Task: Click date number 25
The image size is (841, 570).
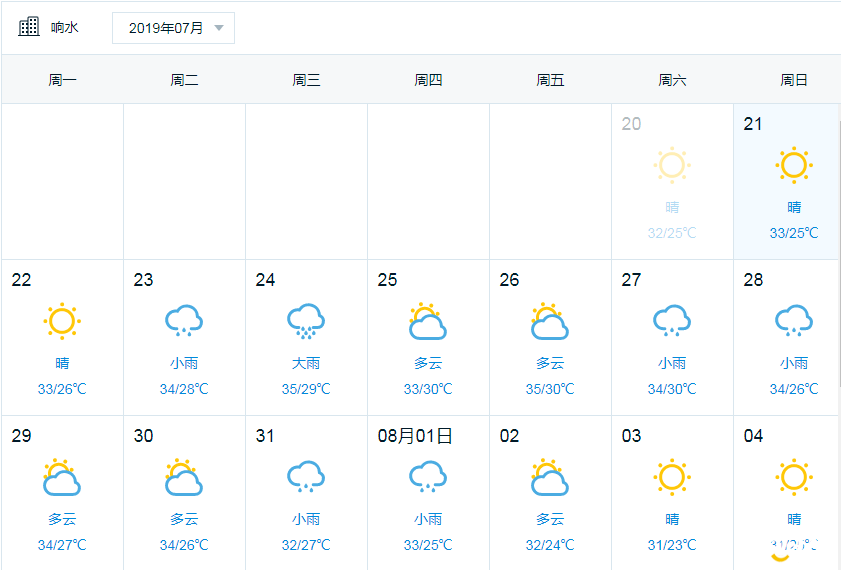Action: [x=387, y=280]
